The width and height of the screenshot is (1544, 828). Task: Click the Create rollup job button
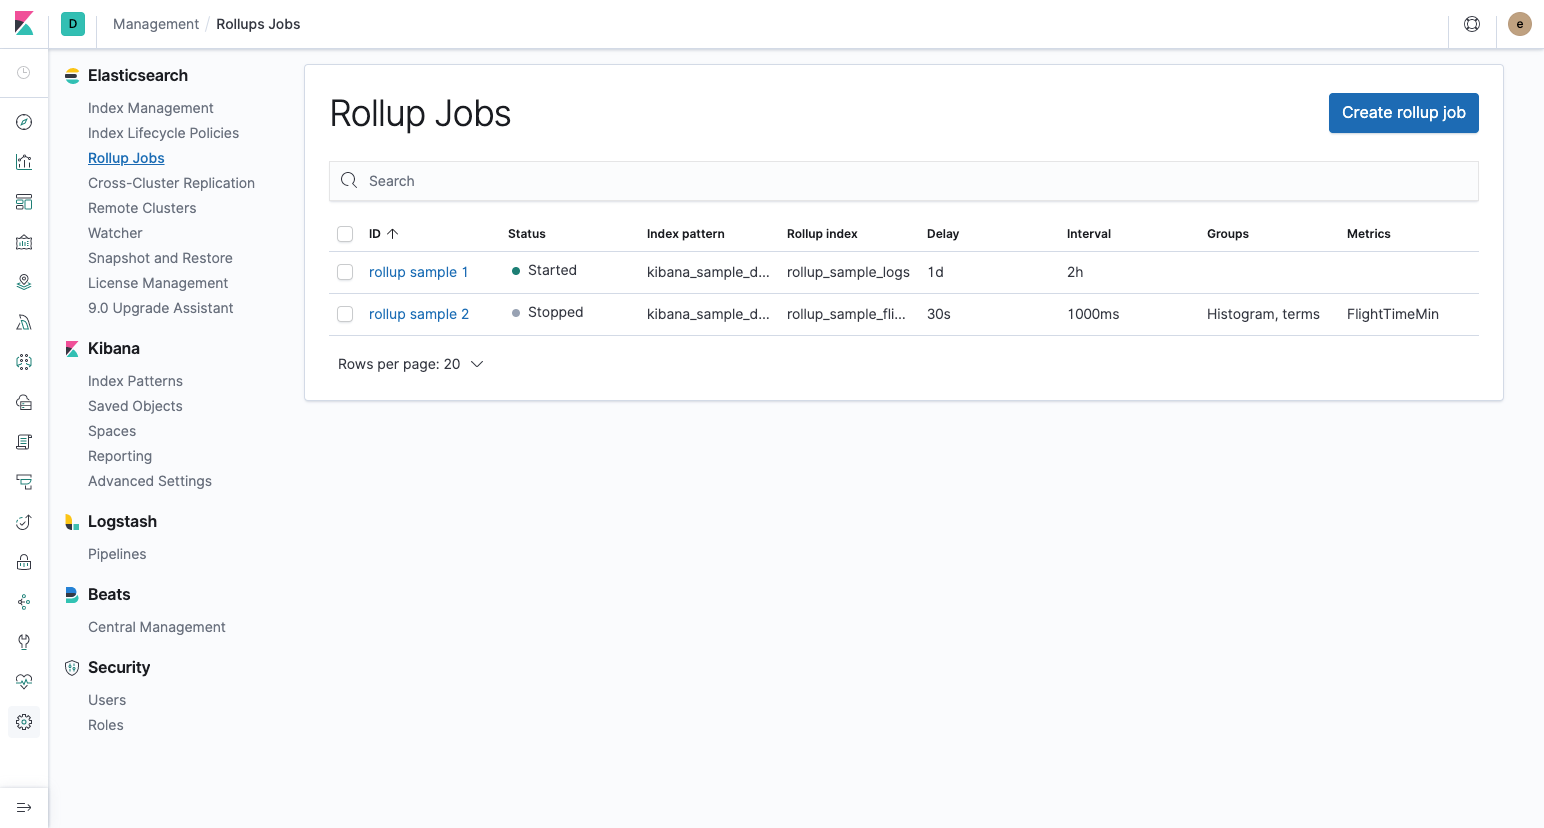(1403, 113)
